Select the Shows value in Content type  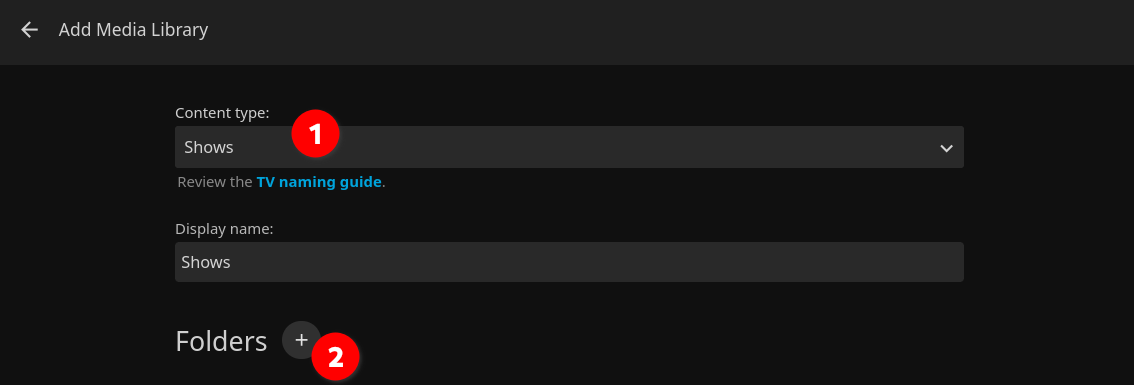[x=209, y=147]
